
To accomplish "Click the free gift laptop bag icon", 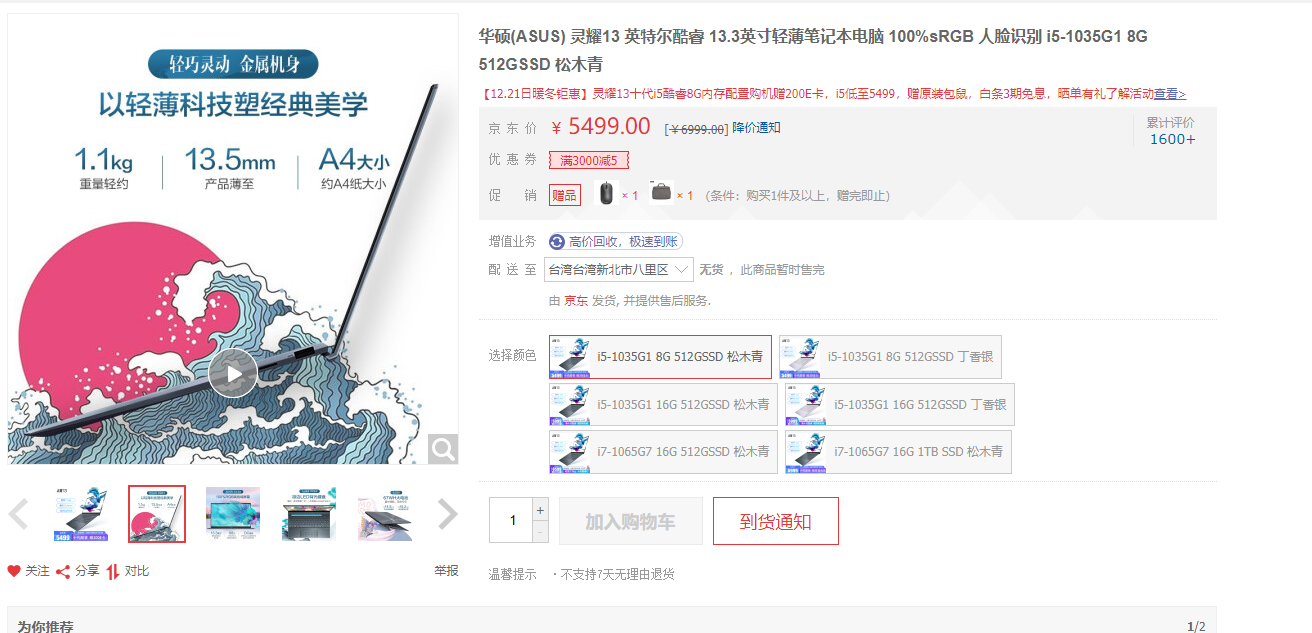I will (661, 192).
